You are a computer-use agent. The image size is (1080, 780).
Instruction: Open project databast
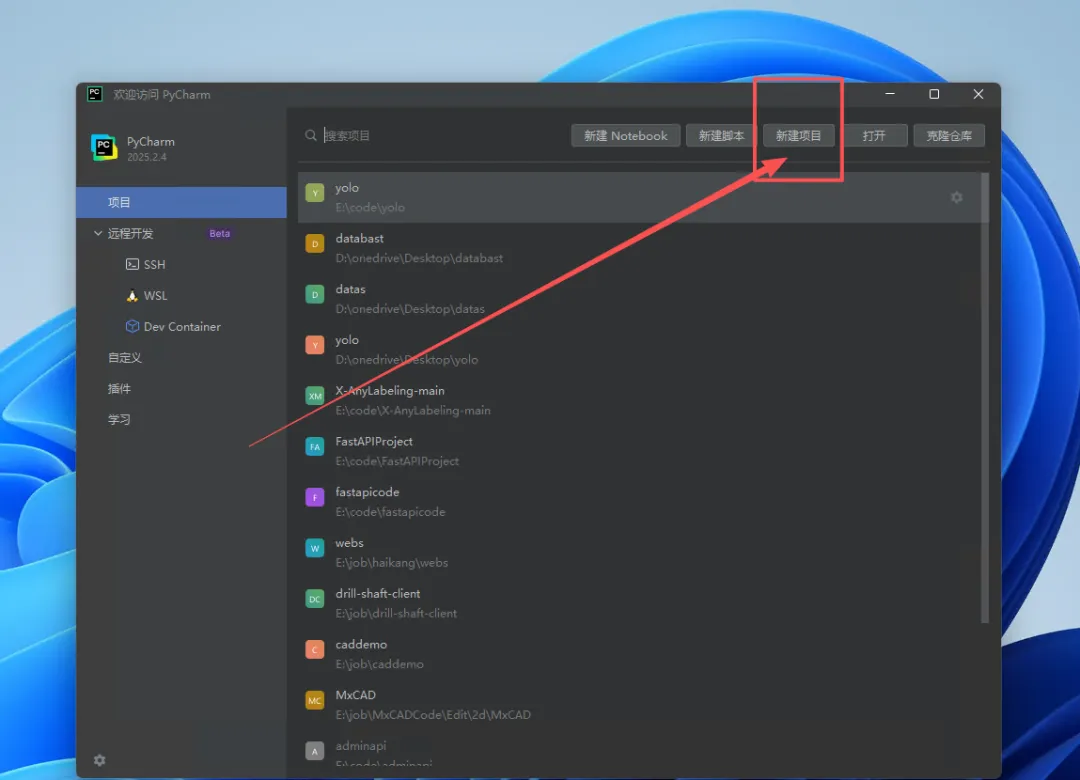639,248
